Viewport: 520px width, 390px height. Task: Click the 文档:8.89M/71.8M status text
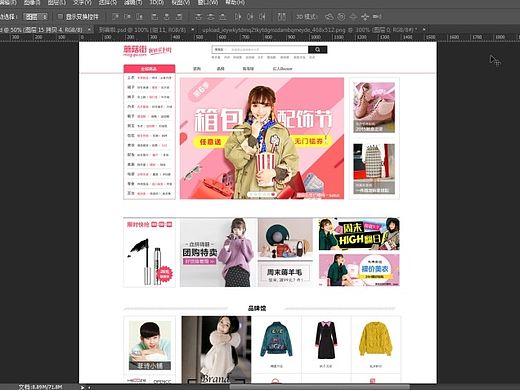[x=40, y=387]
